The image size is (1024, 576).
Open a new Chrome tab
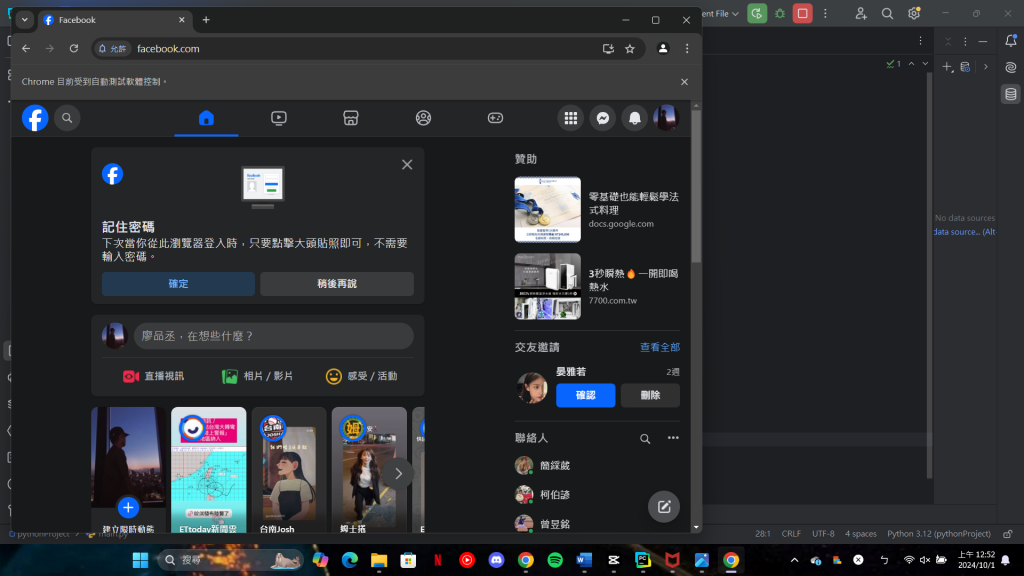[x=206, y=20]
